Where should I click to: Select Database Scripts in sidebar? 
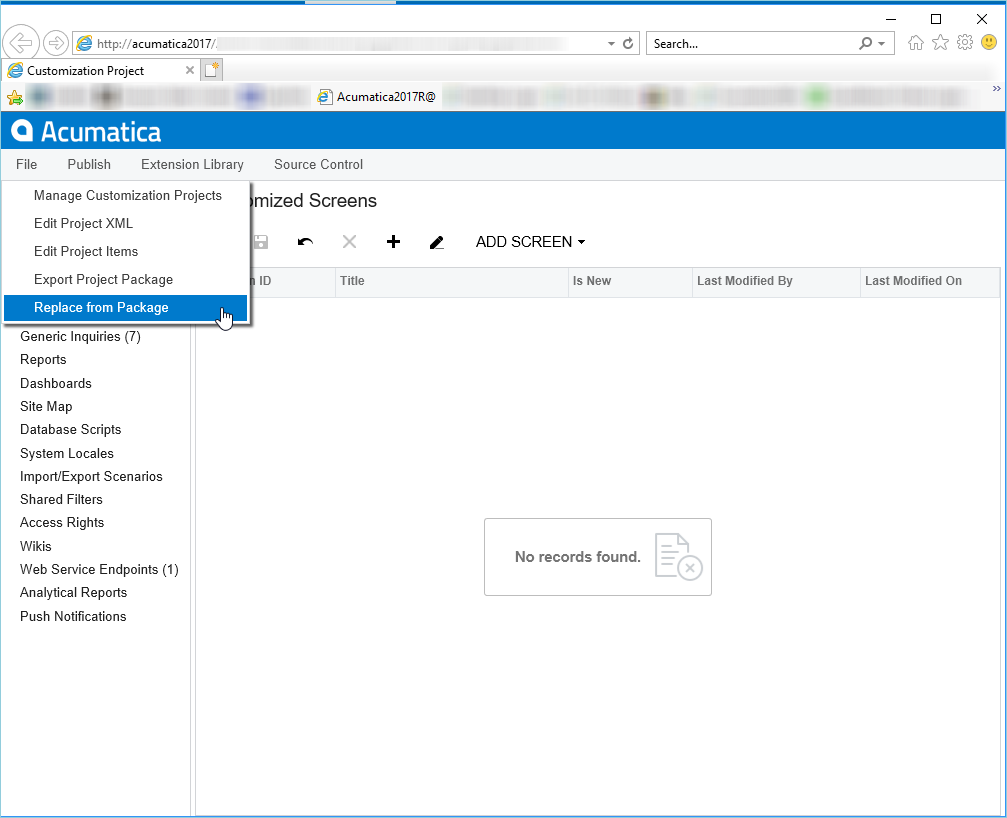click(71, 430)
